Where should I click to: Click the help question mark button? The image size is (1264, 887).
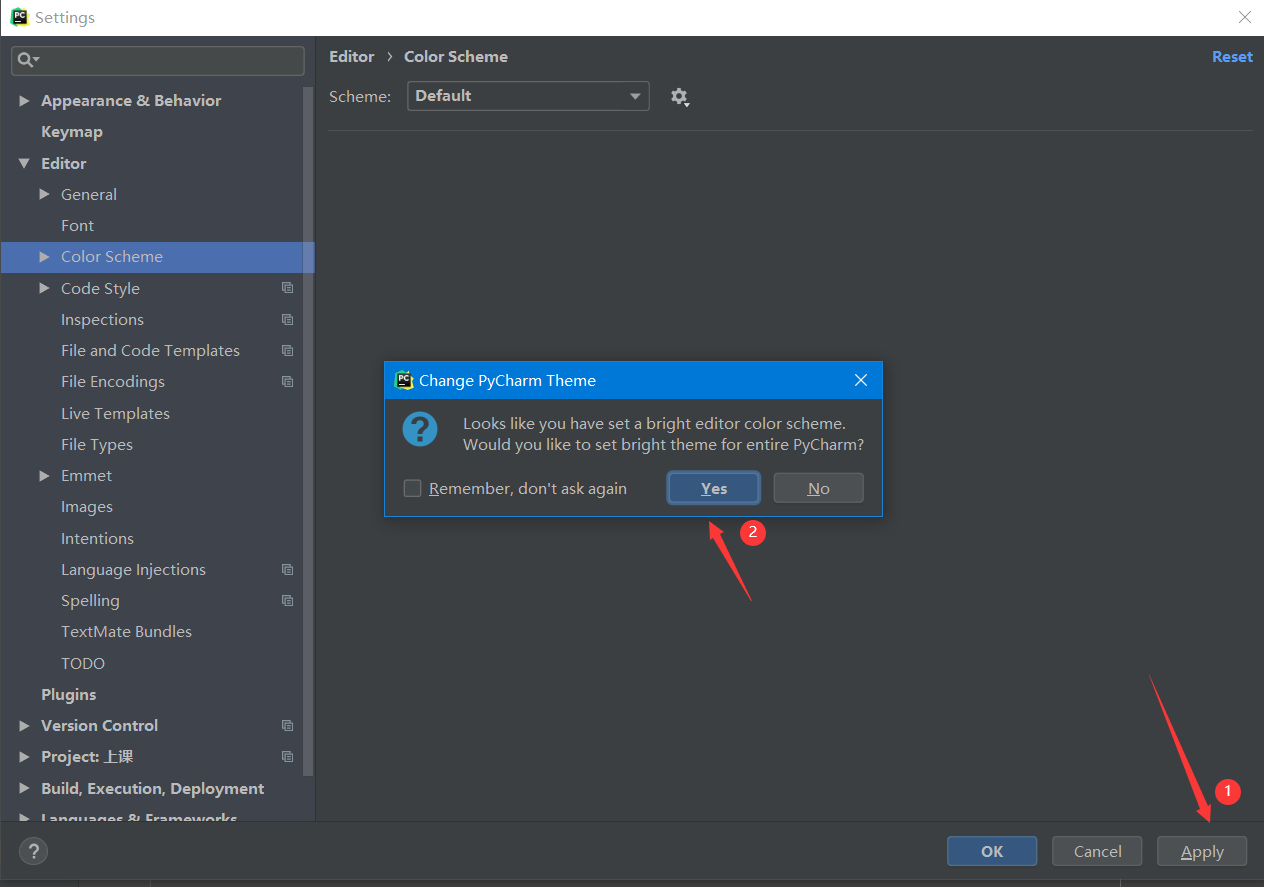33,851
